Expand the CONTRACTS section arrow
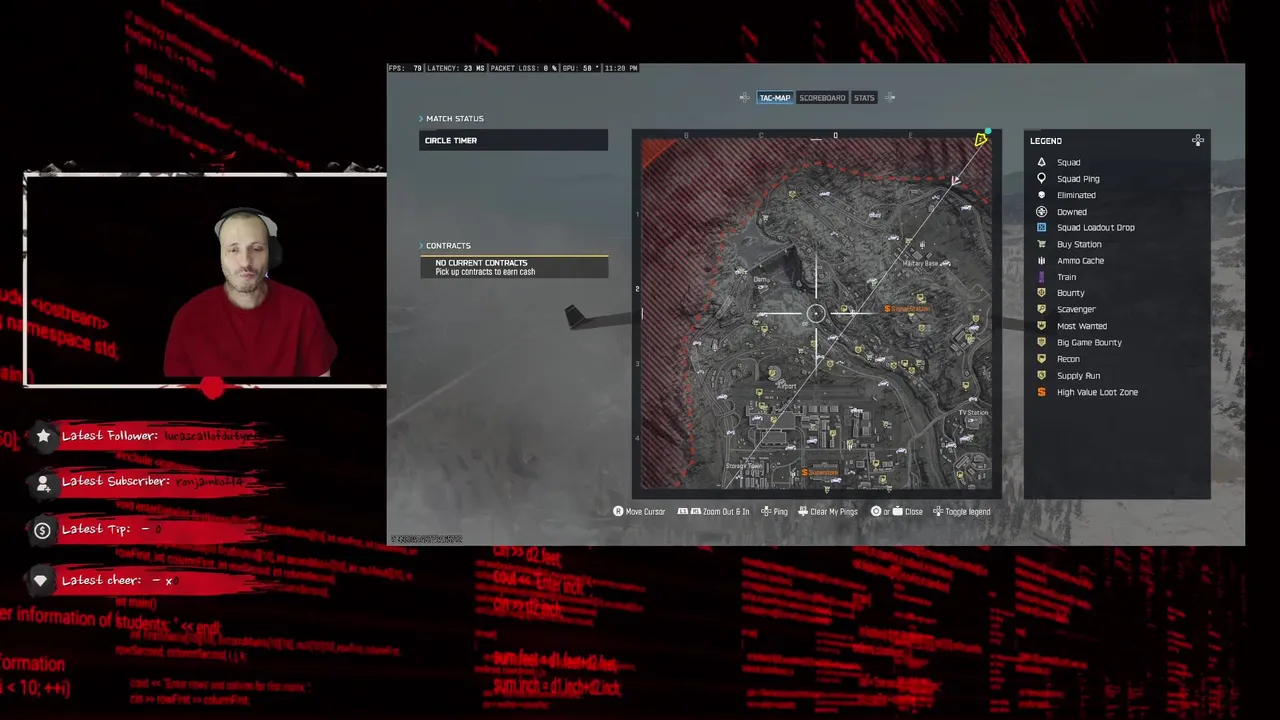 (421, 246)
